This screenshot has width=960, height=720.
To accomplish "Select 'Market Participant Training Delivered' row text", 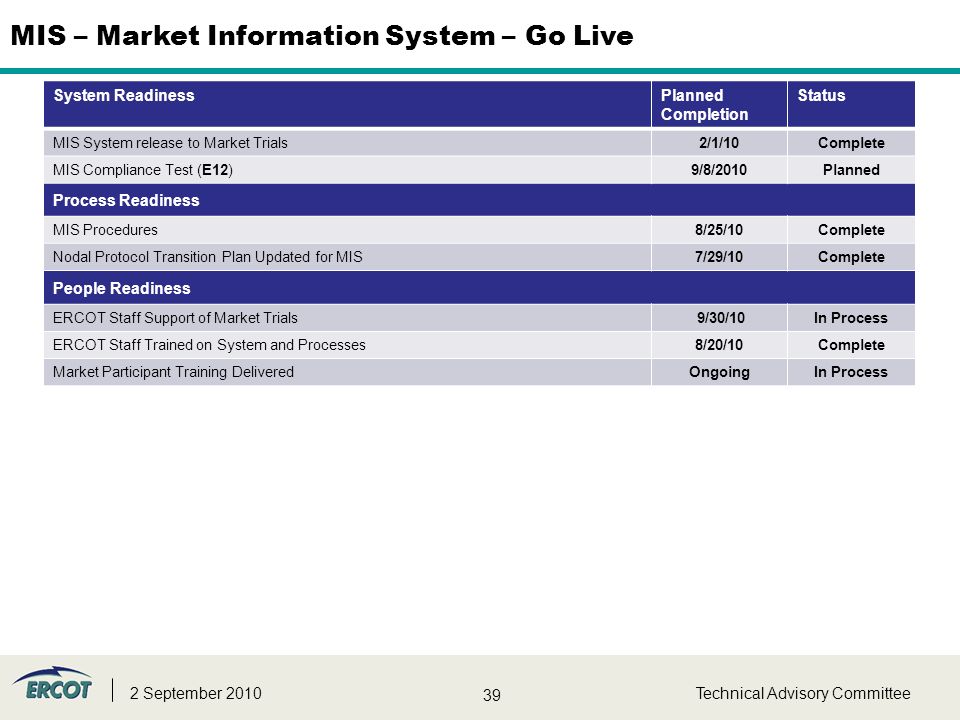I will click(x=173, y=372).
